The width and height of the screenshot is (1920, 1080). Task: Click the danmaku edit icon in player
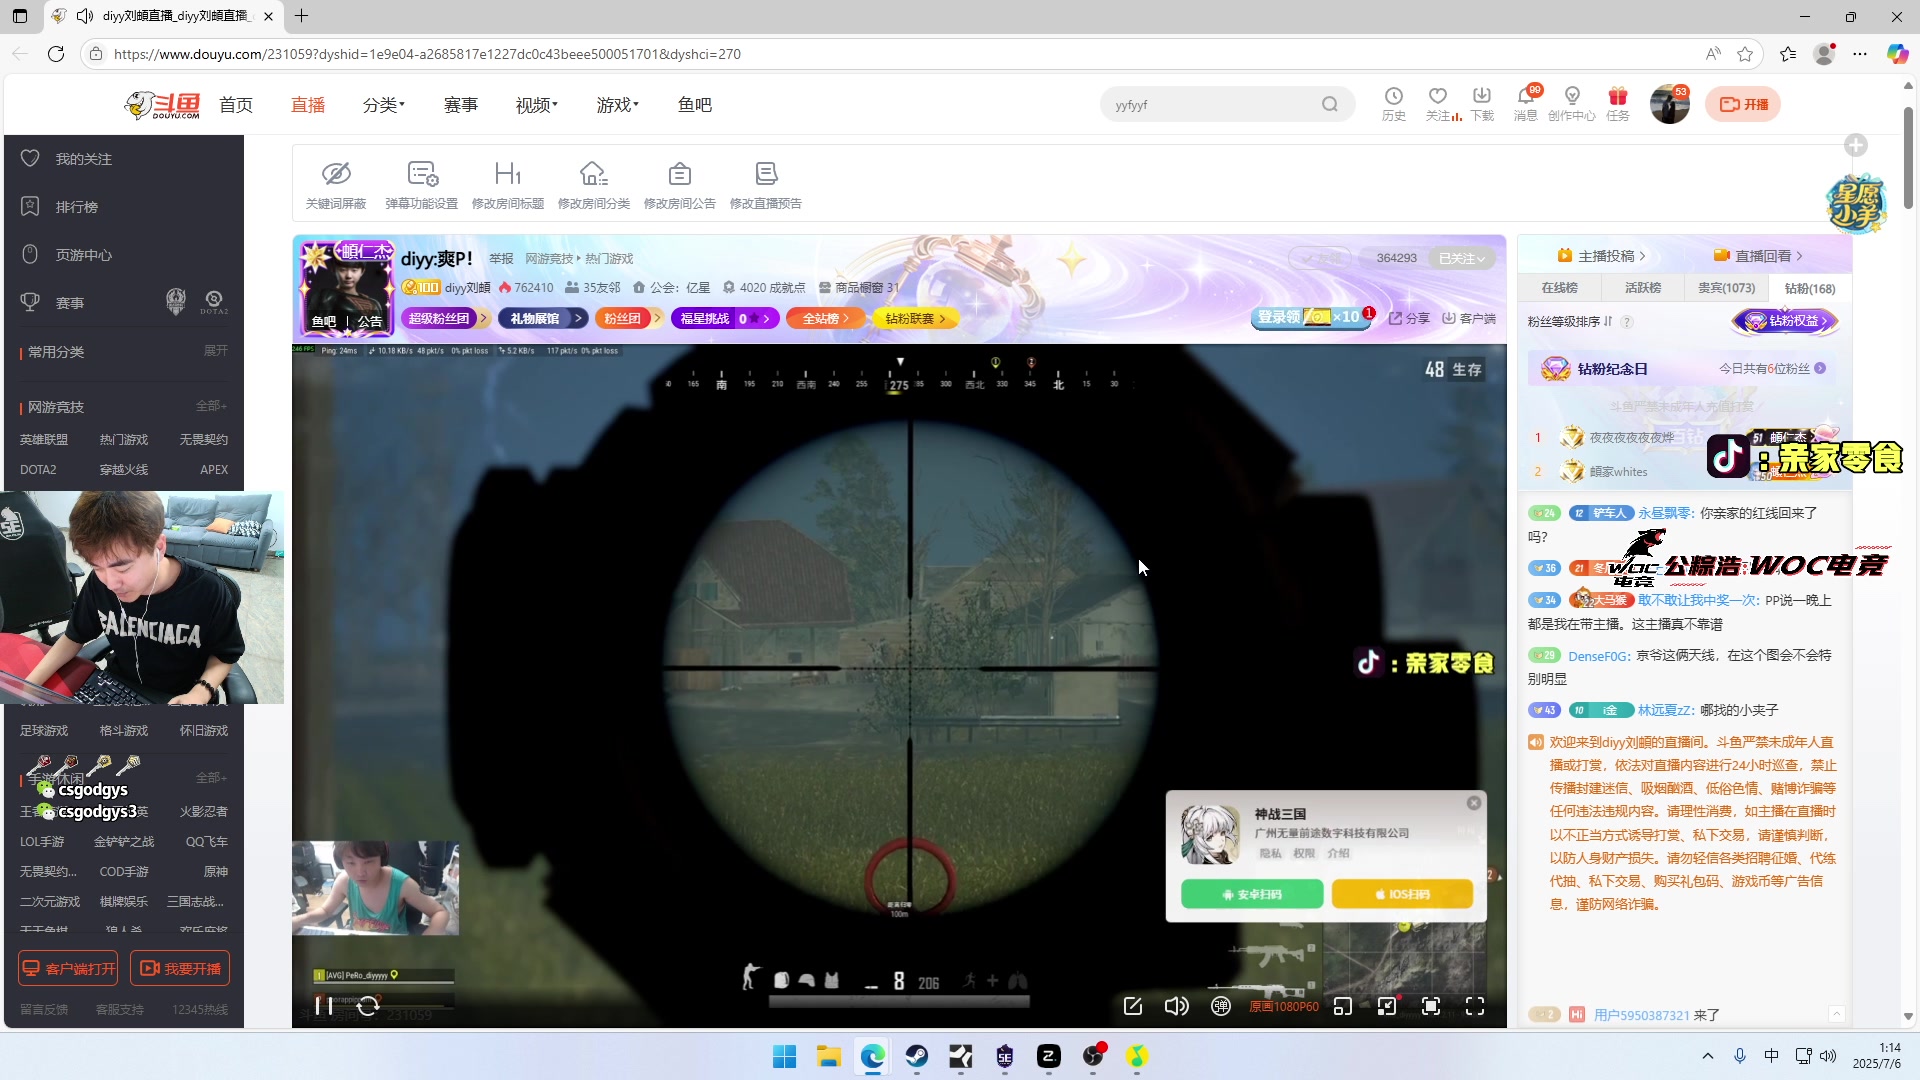coord(1133,1006)
